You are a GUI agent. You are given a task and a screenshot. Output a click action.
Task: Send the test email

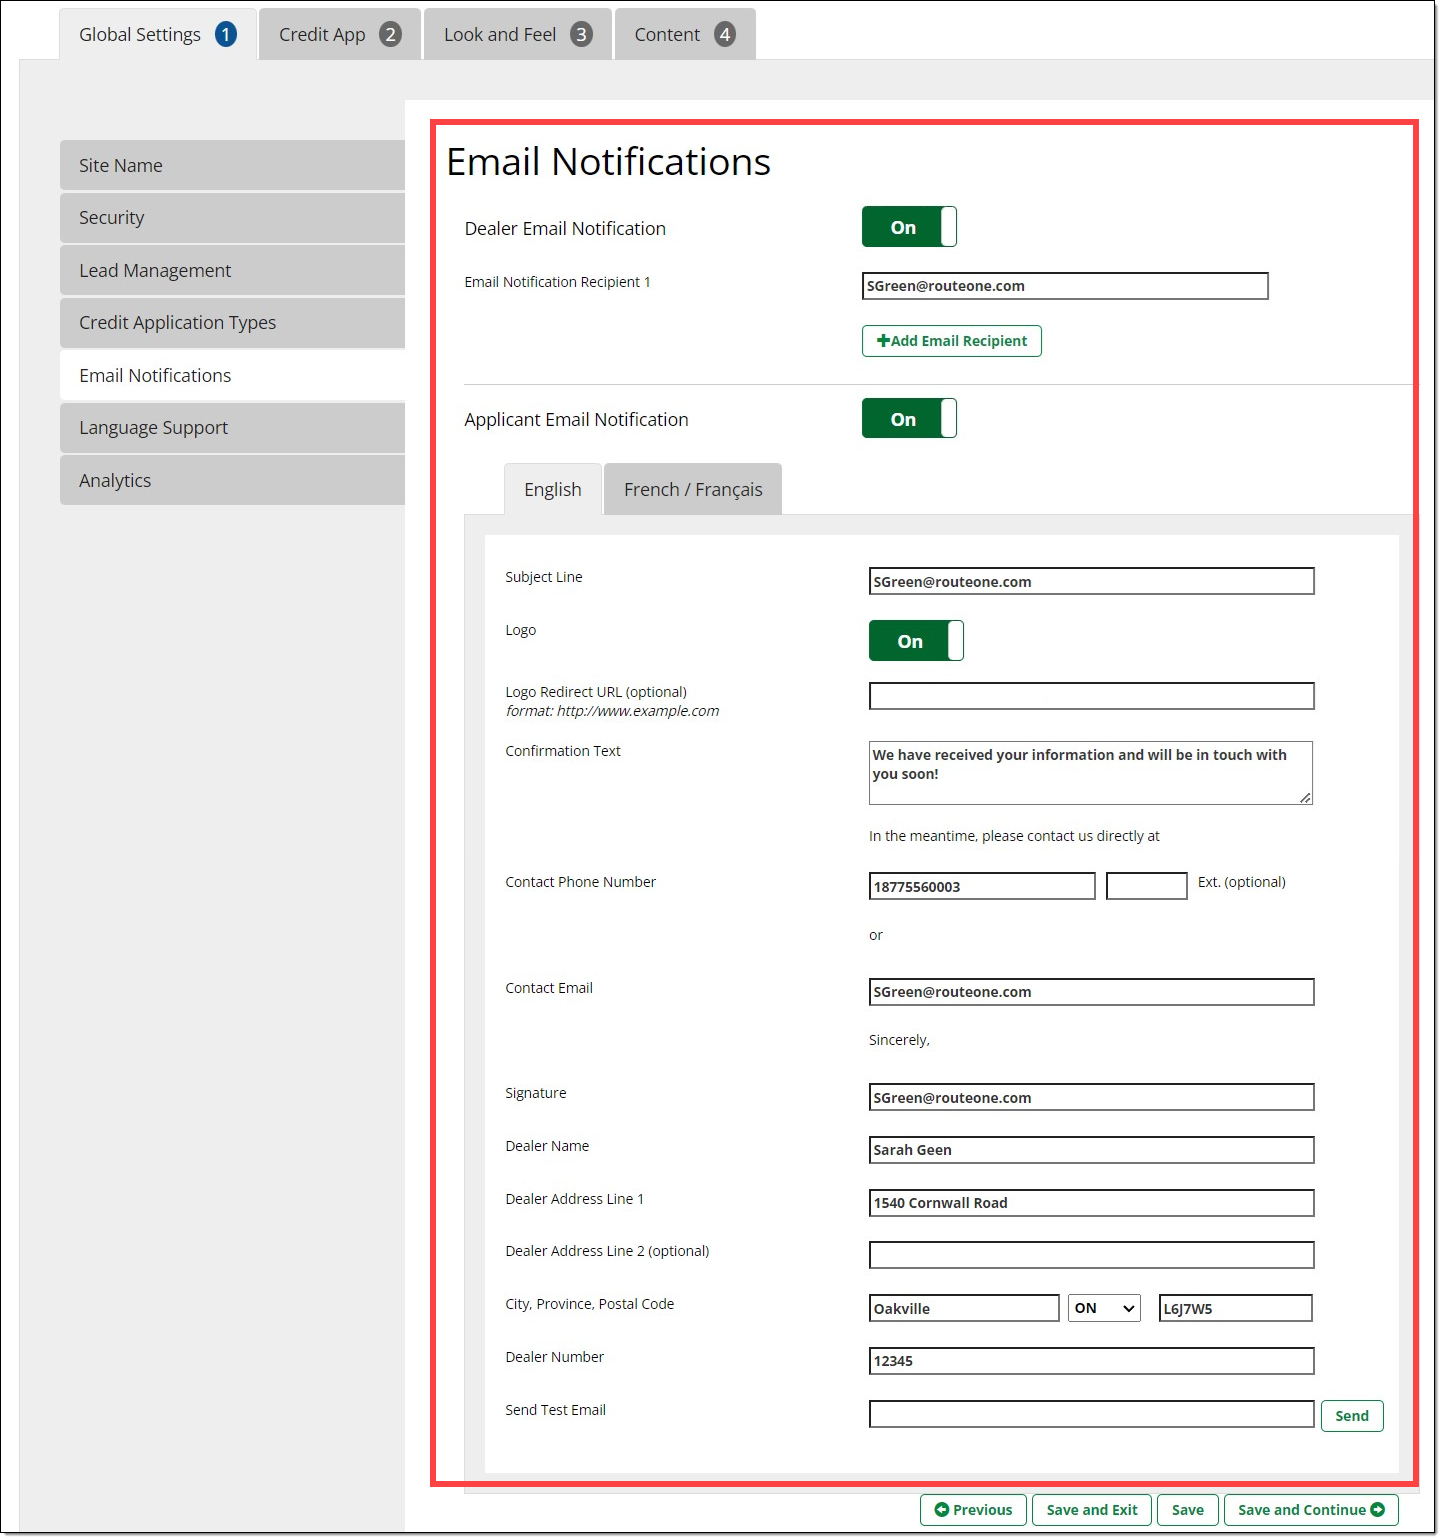(x=1351, y=1416)
